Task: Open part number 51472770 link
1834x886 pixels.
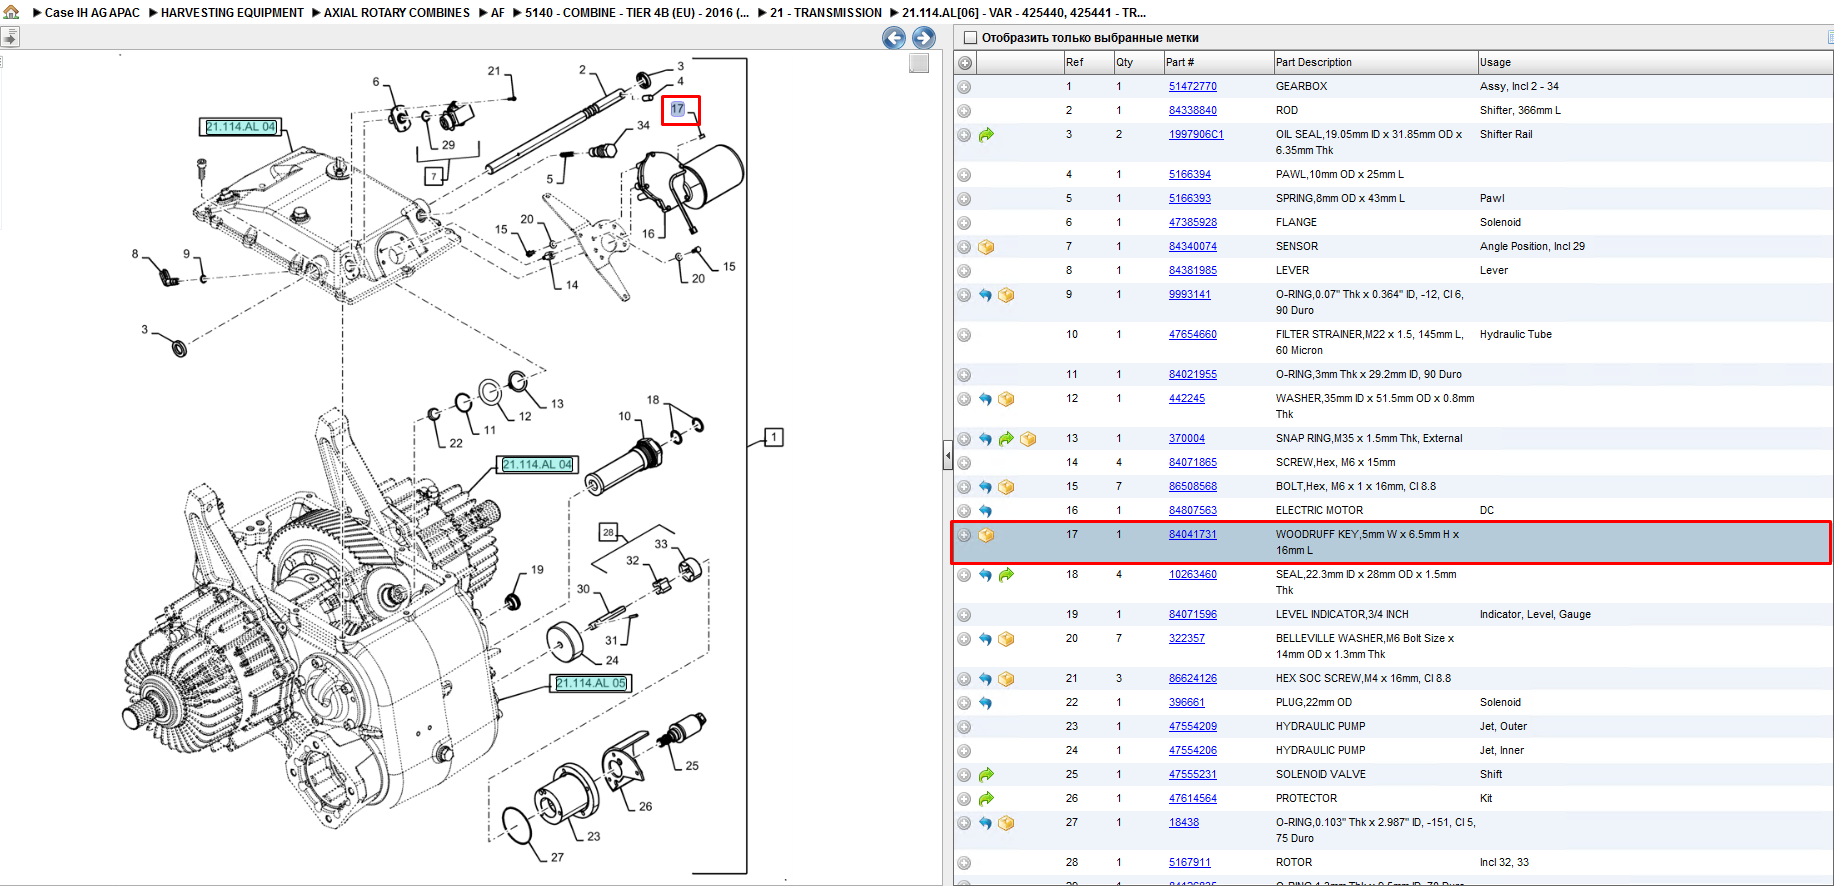Action: [1193, 87]
